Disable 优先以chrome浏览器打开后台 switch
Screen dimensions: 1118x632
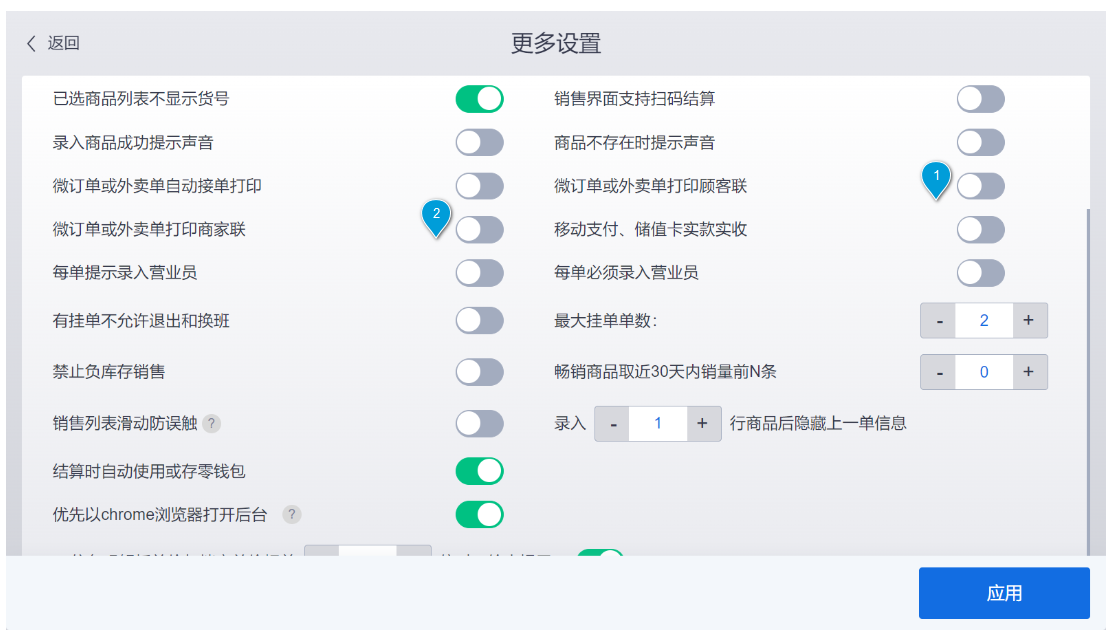click(x=480, y=514)
